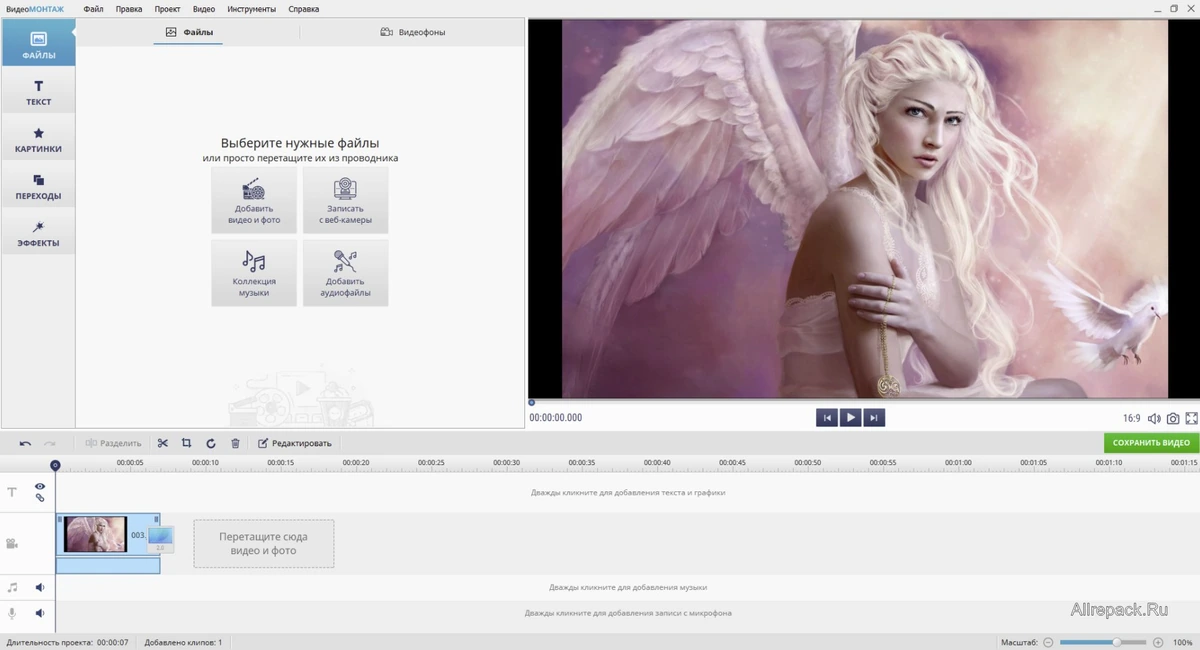Click the scissors cut icon
Screen dimensions: 1200x650
point(163,443)
